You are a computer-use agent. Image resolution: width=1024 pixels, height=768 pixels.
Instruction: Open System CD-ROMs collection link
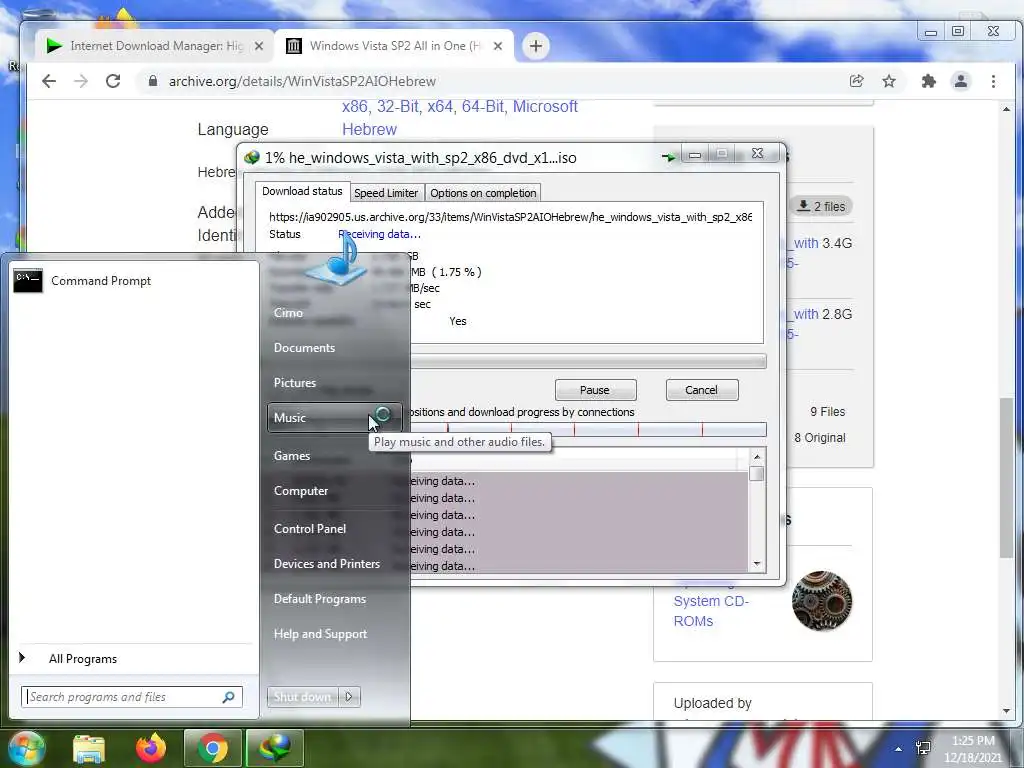point(711,611)
